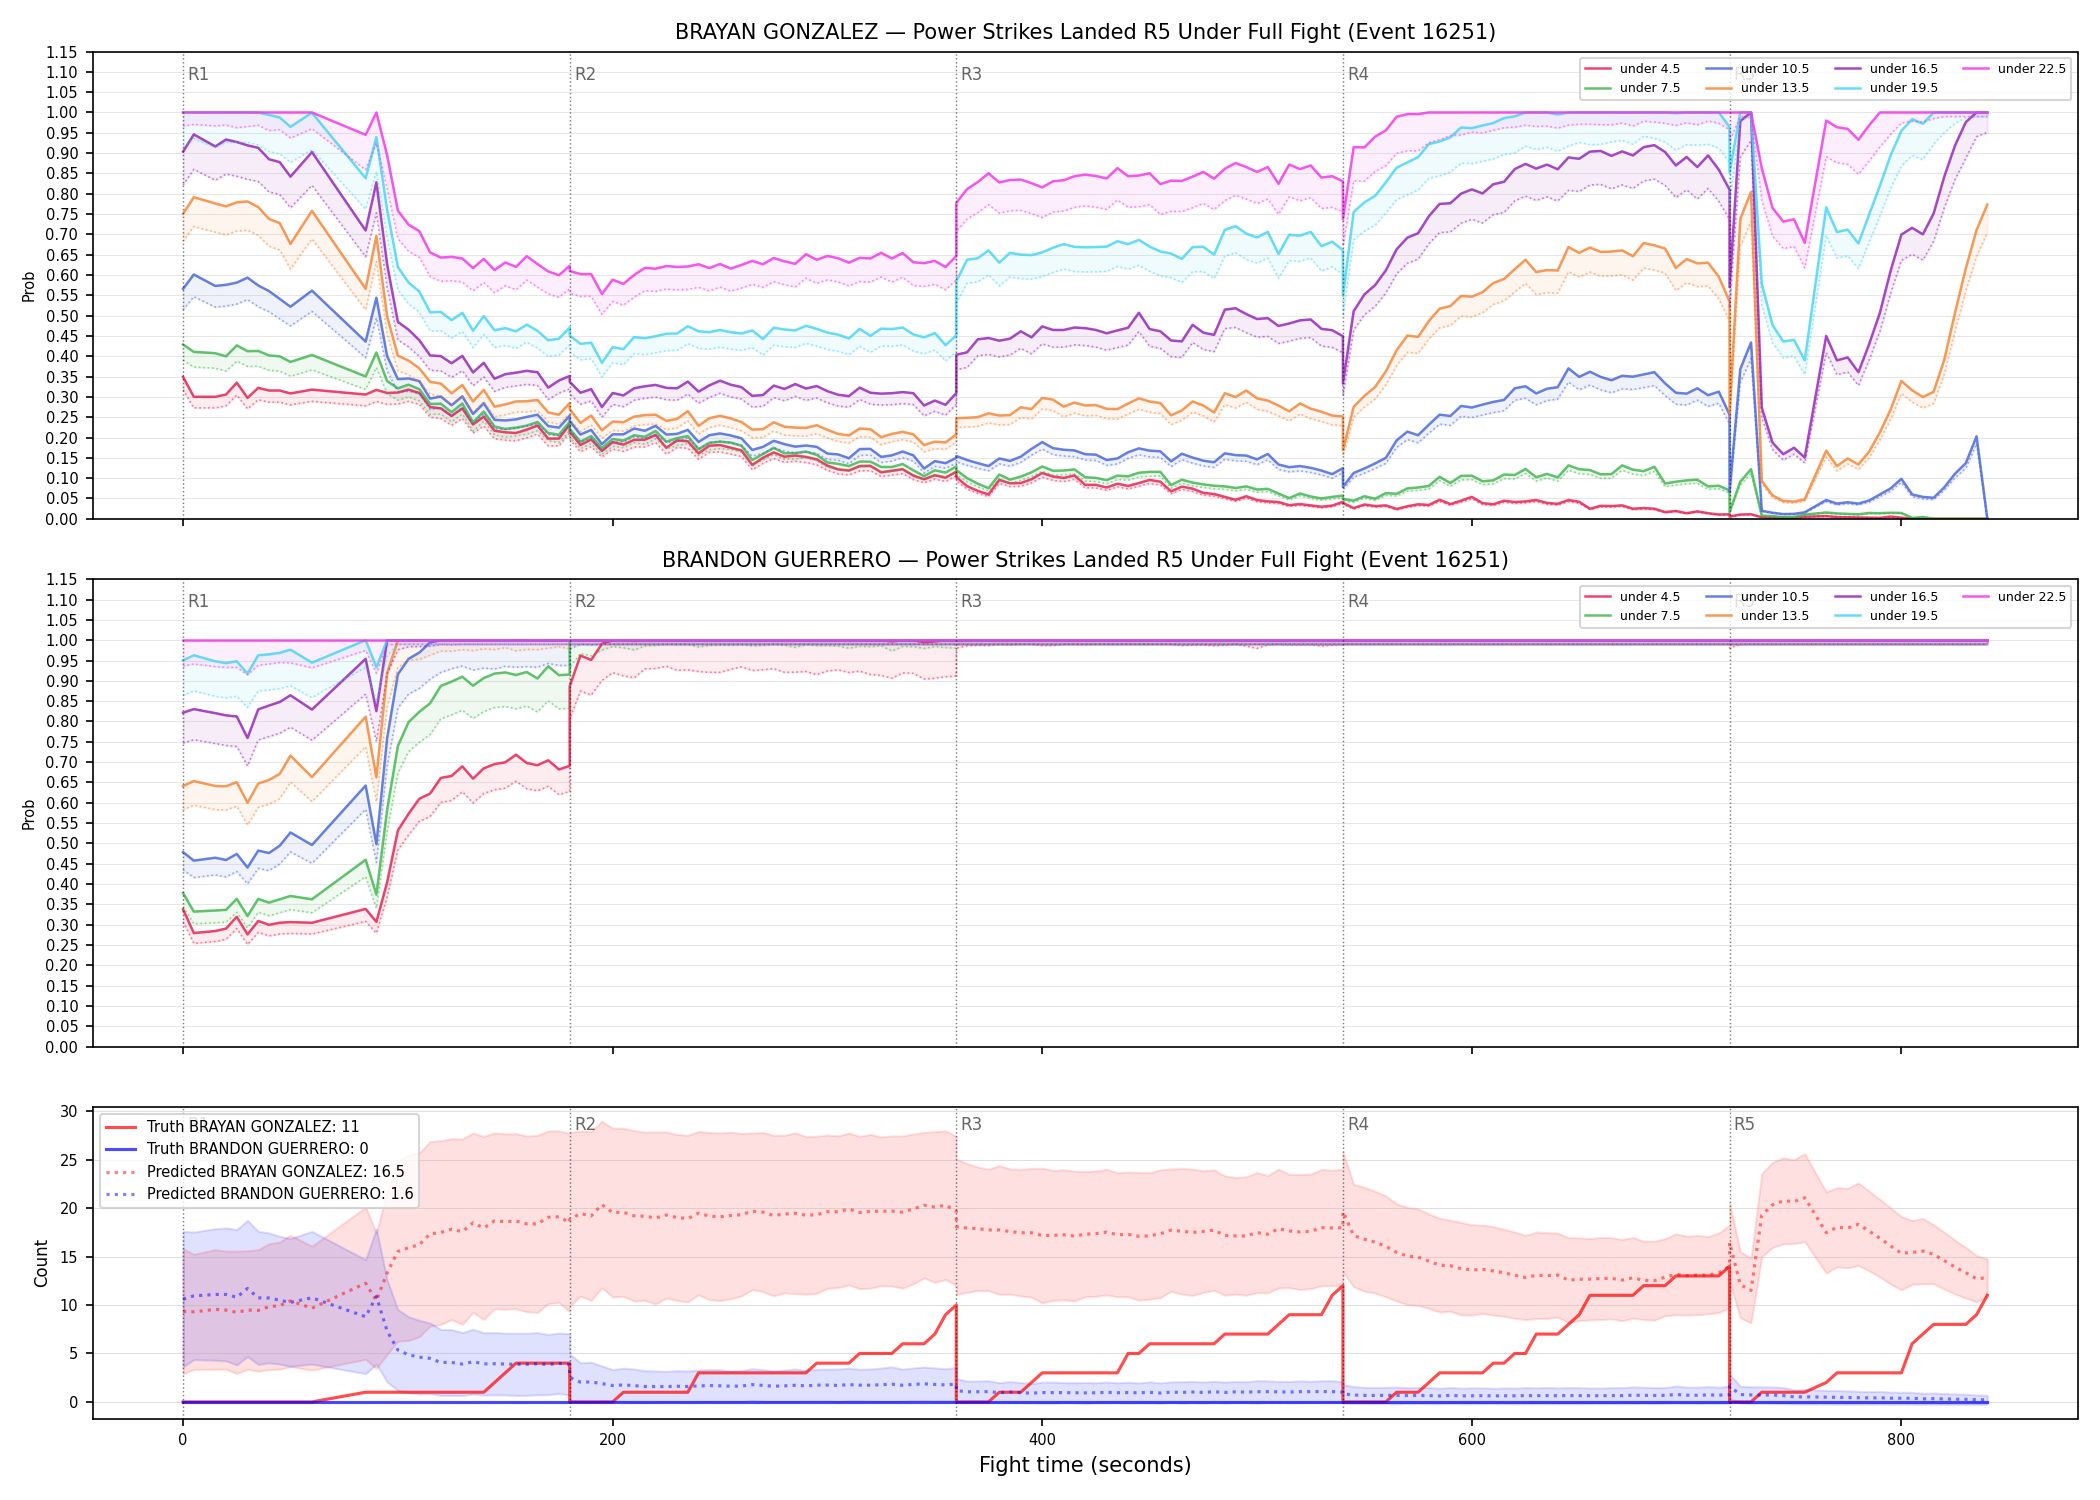
Task: Click the 'Prob' y-axis label of middle chart
Action: pyautogui.click(x=29, y=814)
